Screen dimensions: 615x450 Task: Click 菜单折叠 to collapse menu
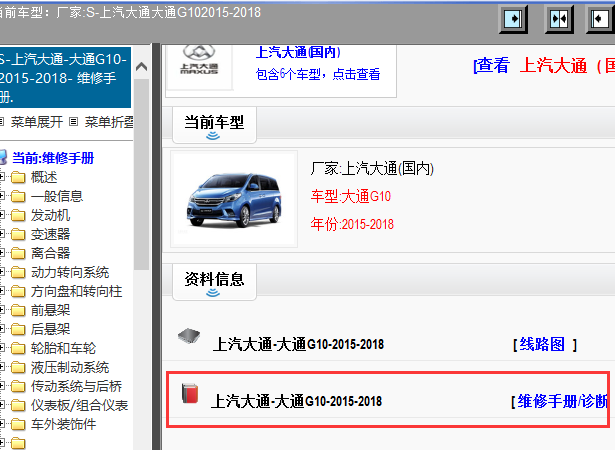pyautogui.click(x=109, y=122)
